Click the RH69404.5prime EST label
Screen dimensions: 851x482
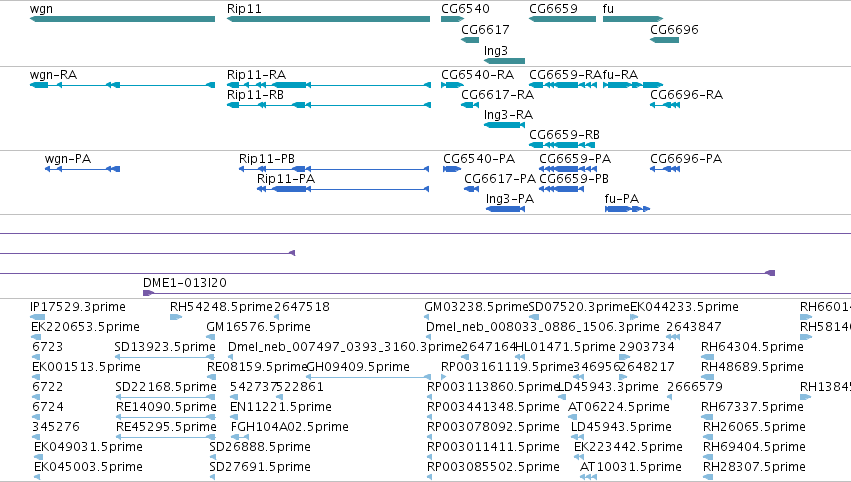point(754,448)
